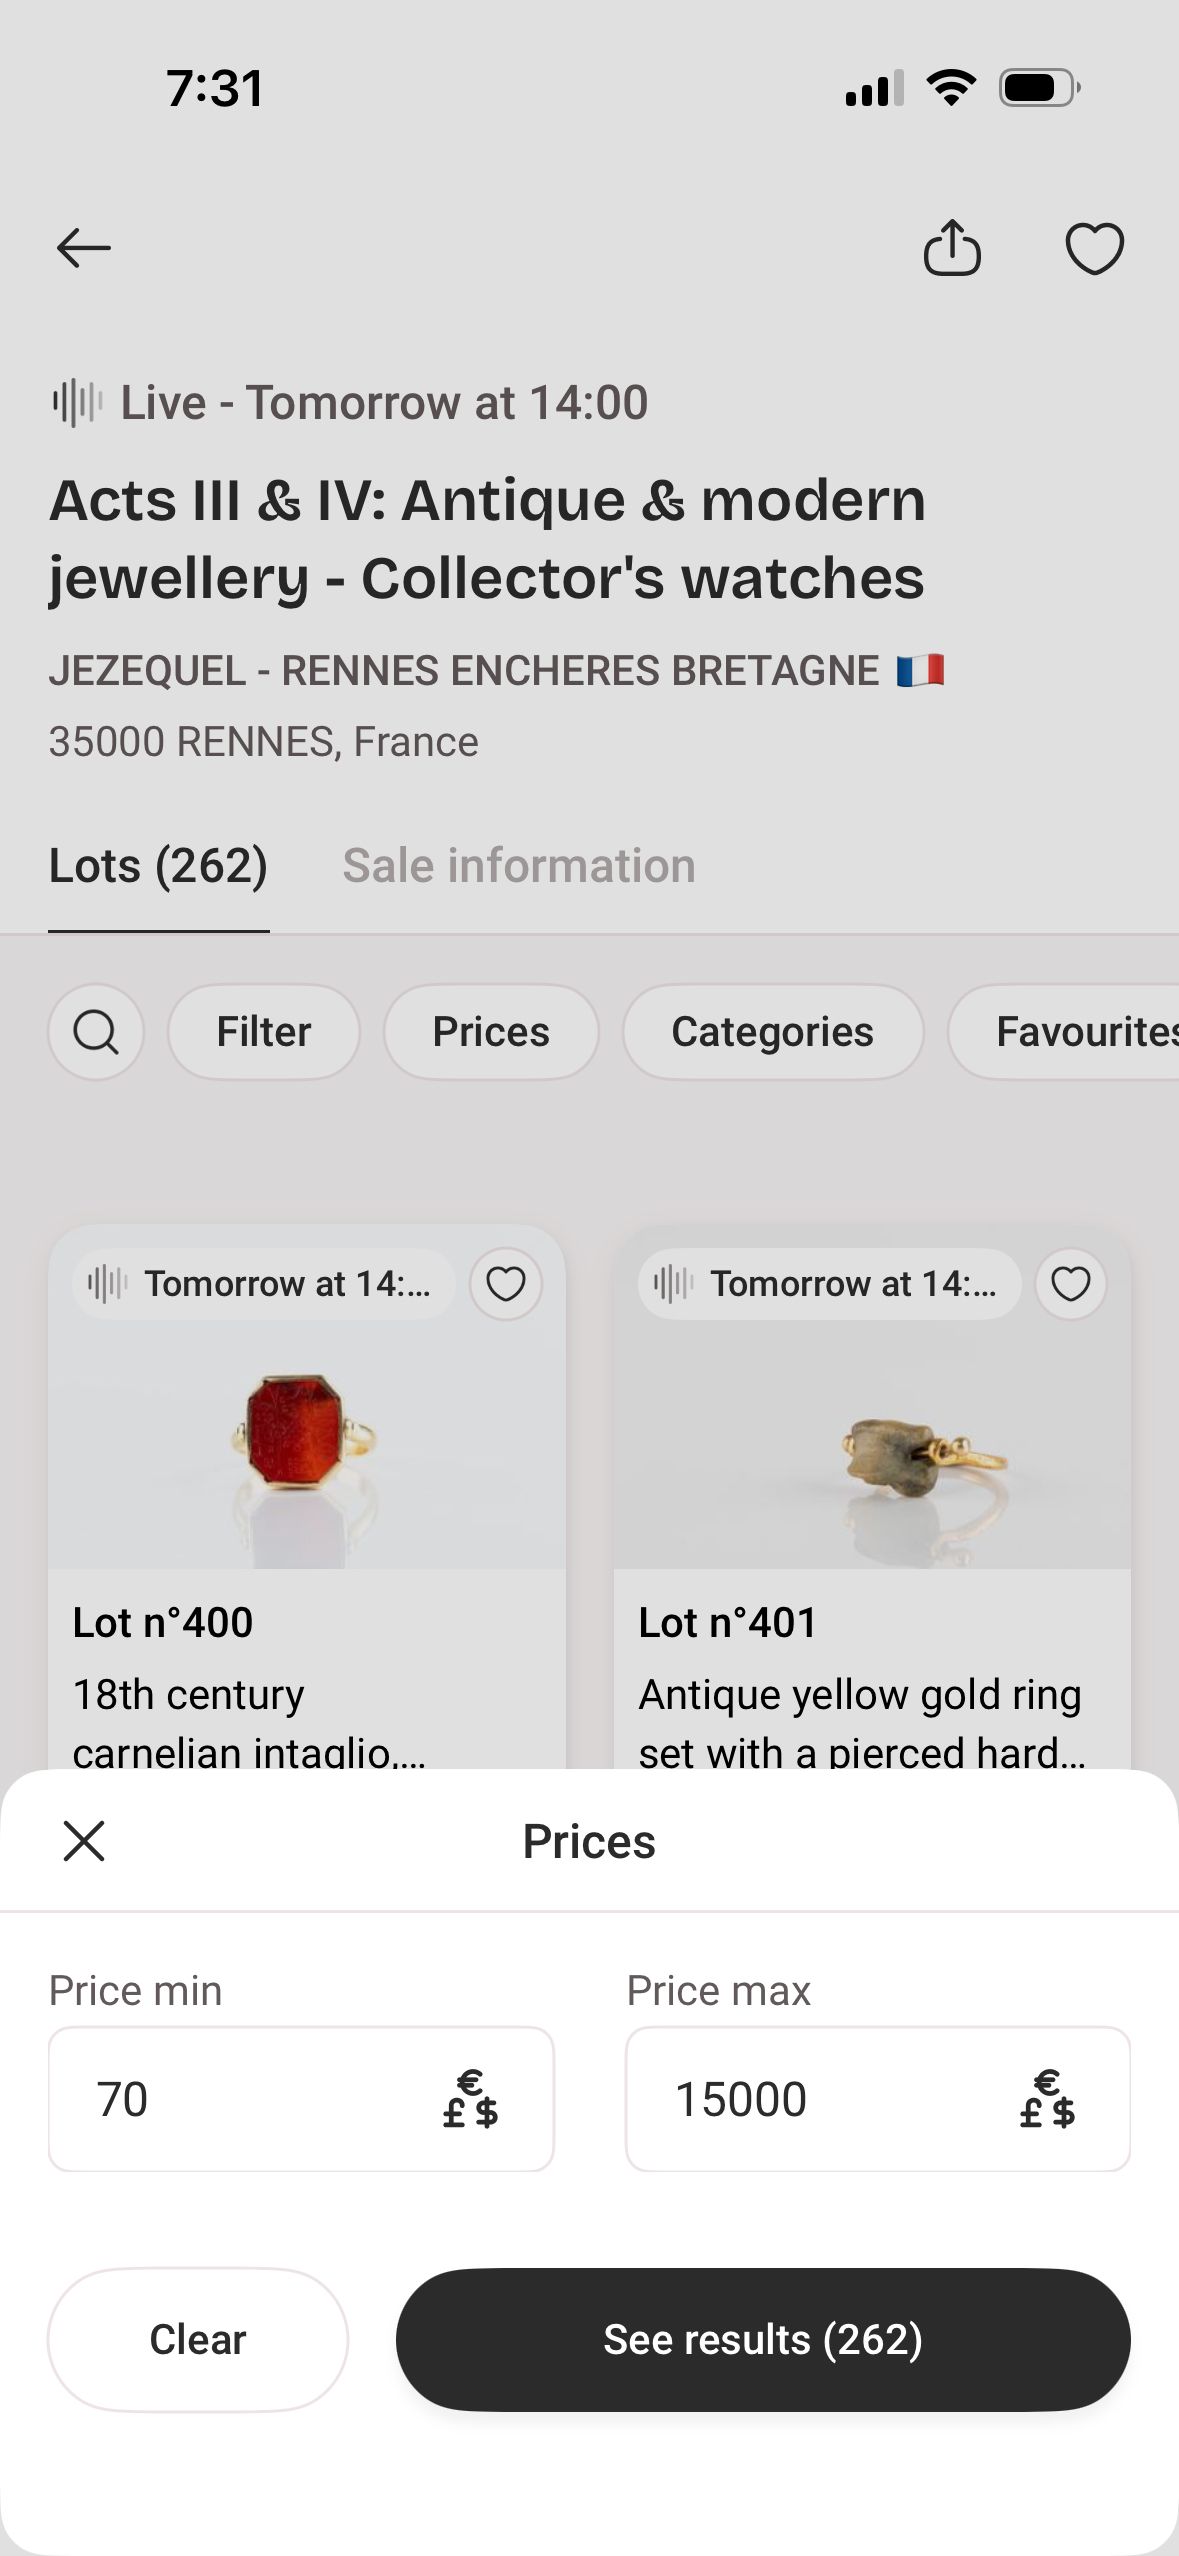This screenshot has height=2556, width=1179.
Task: Show the Favourites filter chip
Action: tap(1080, 1032)
